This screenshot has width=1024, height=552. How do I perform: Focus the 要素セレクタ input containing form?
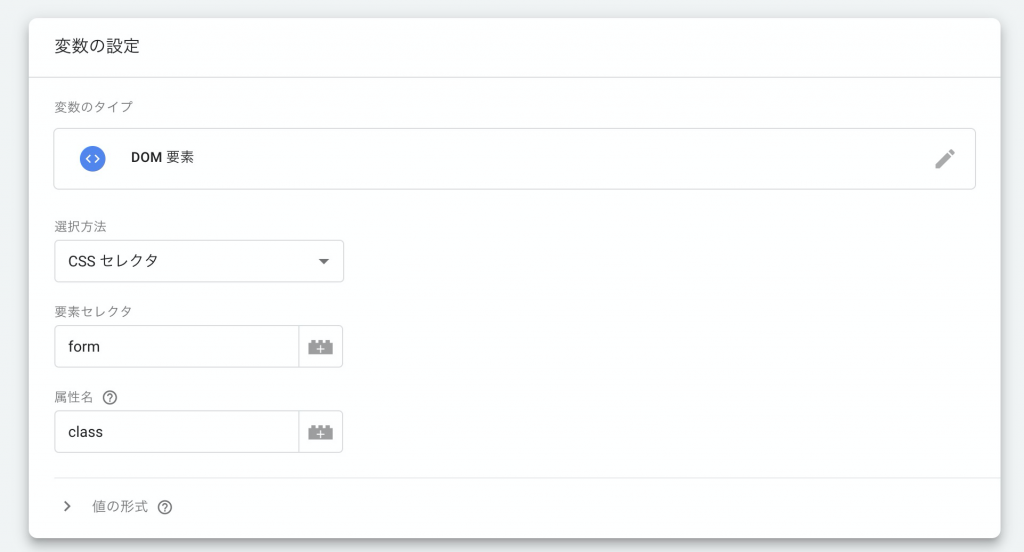point(177,347)
